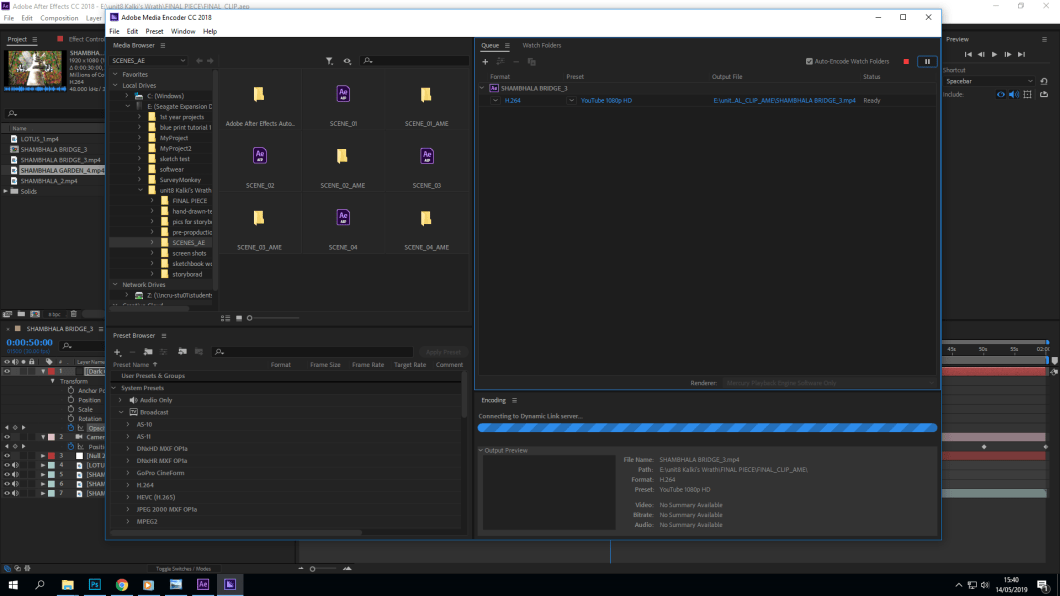The height and width of the screenshot is (596, 1060).
Task: Stop the queue with red square button
Action: point(906,61)
